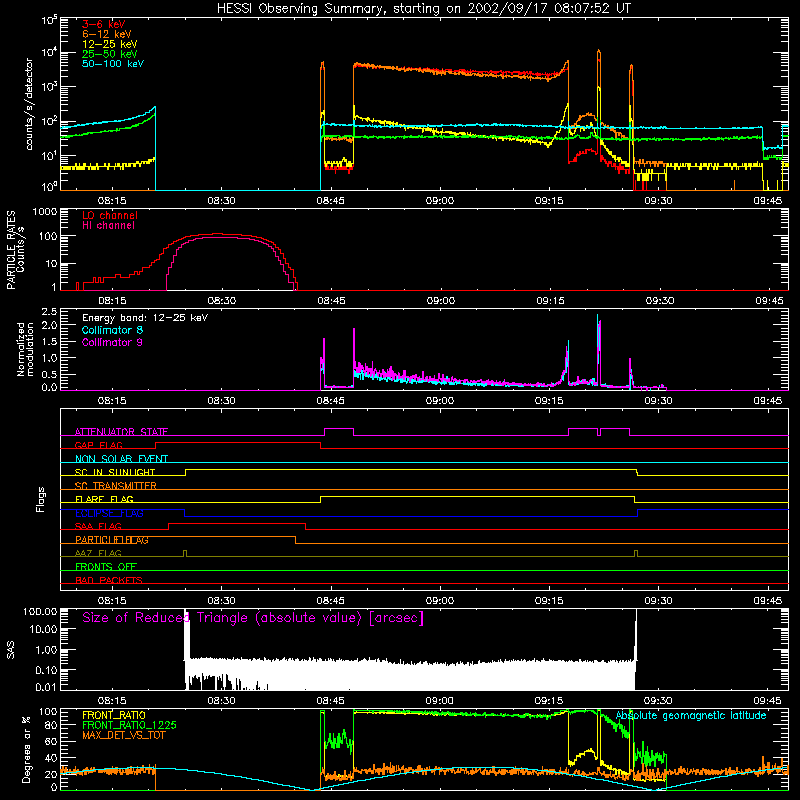Click the PARTICLE RATES axis label

click(x=11, y=250)
